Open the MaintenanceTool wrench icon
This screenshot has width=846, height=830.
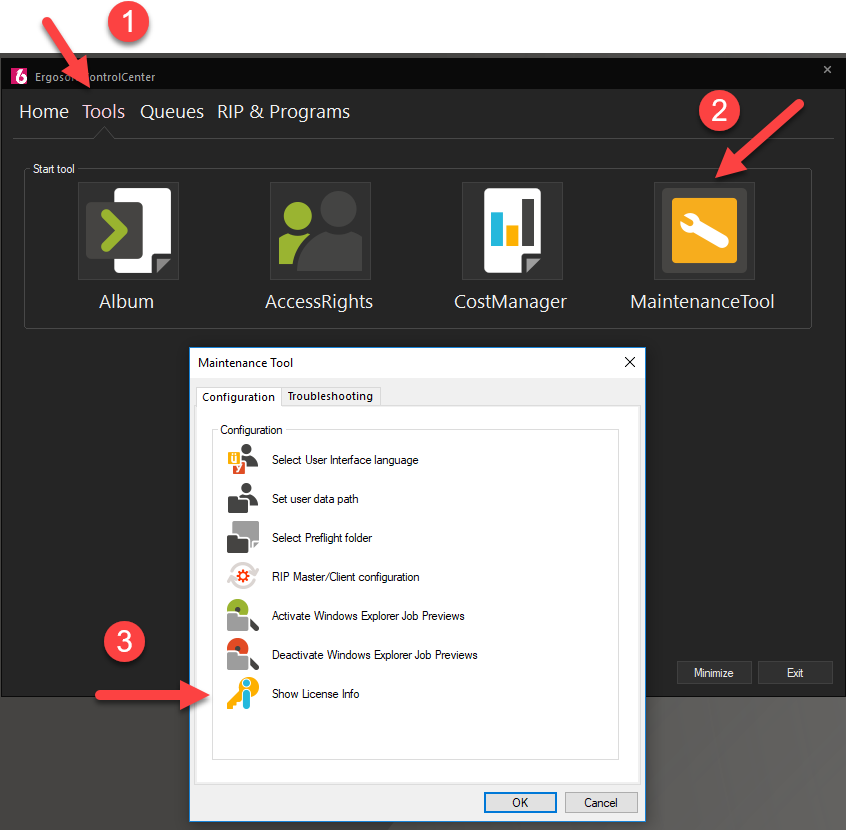(x=704, y=230)
